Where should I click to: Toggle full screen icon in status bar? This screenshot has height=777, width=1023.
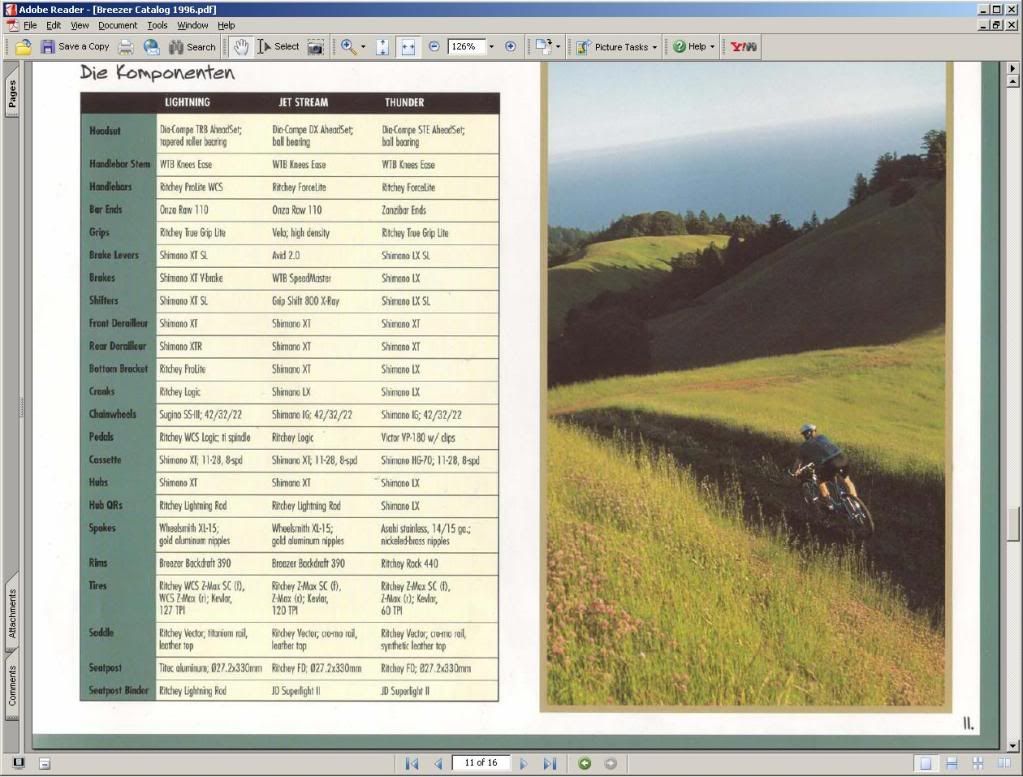[18, 763]
